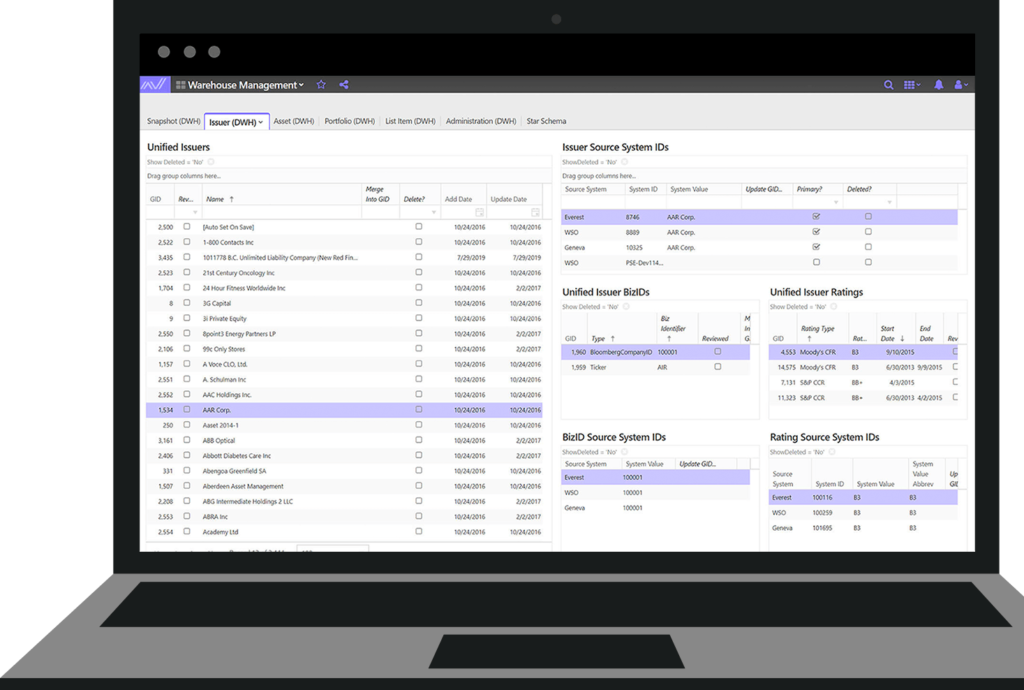Open the Primary? filter dropdown

pyautogui.click(x=836, y=202)
